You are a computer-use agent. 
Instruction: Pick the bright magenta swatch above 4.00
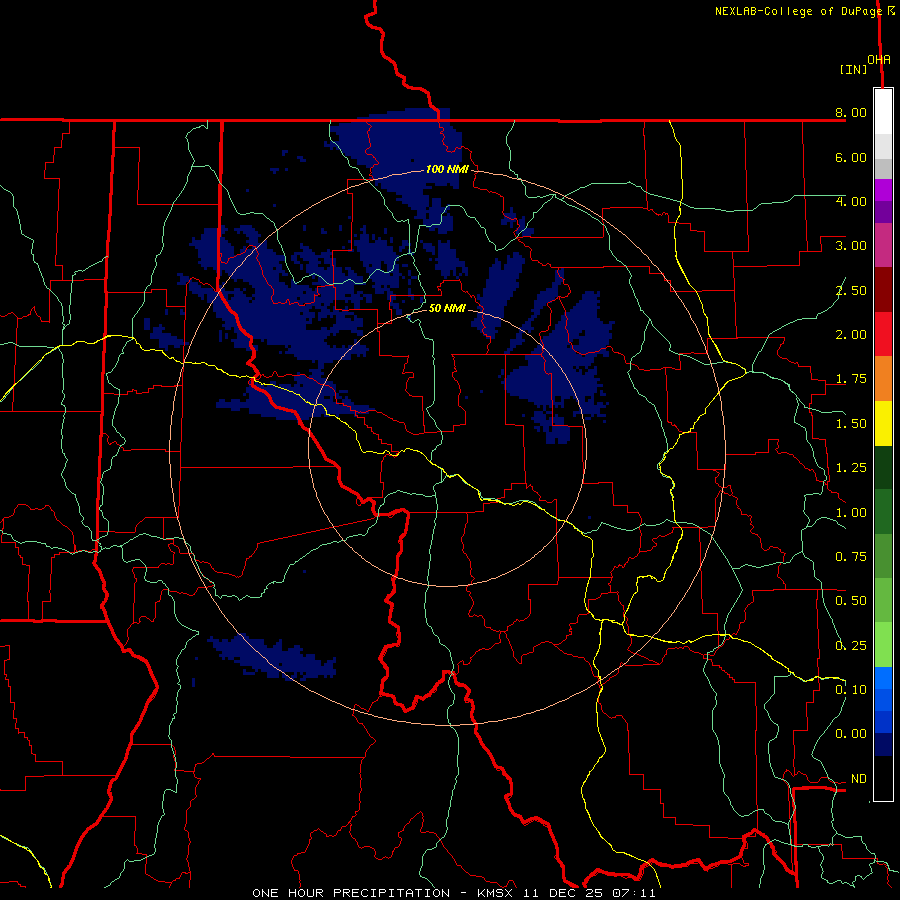(x=883, y=190)
